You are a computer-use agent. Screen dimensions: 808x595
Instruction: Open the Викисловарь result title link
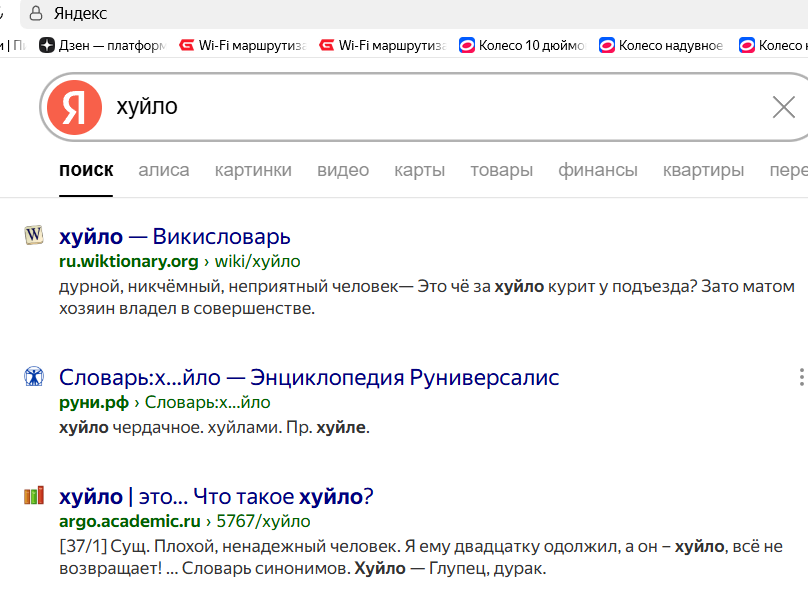[x=175, y=237]
